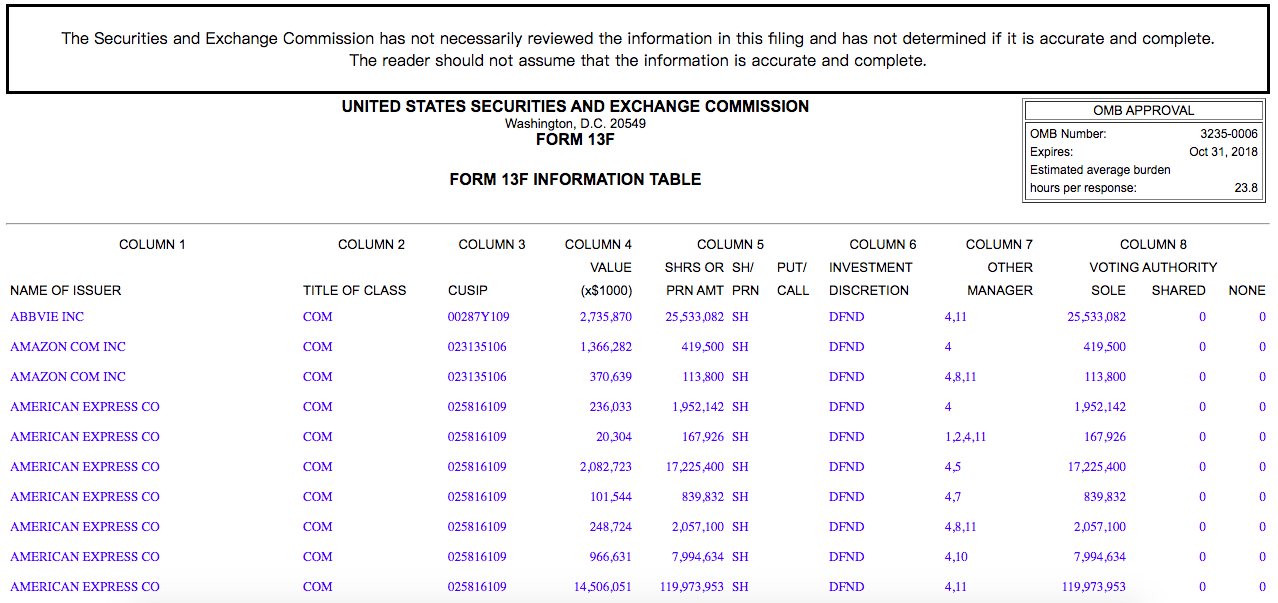Click other manager entry 4,10
The height and width of the screenshot is (603, 1278).
[x=955, y=557]
